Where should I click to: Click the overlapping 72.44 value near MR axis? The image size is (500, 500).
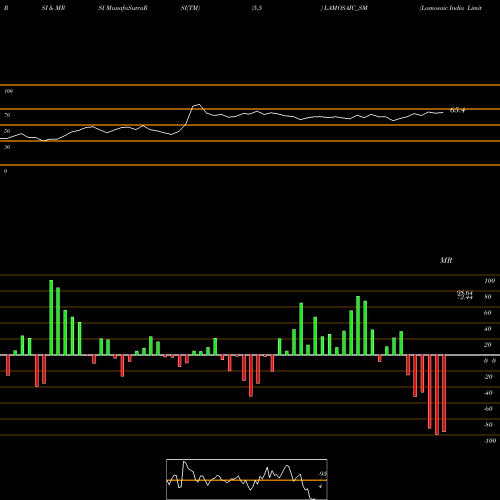465,298
